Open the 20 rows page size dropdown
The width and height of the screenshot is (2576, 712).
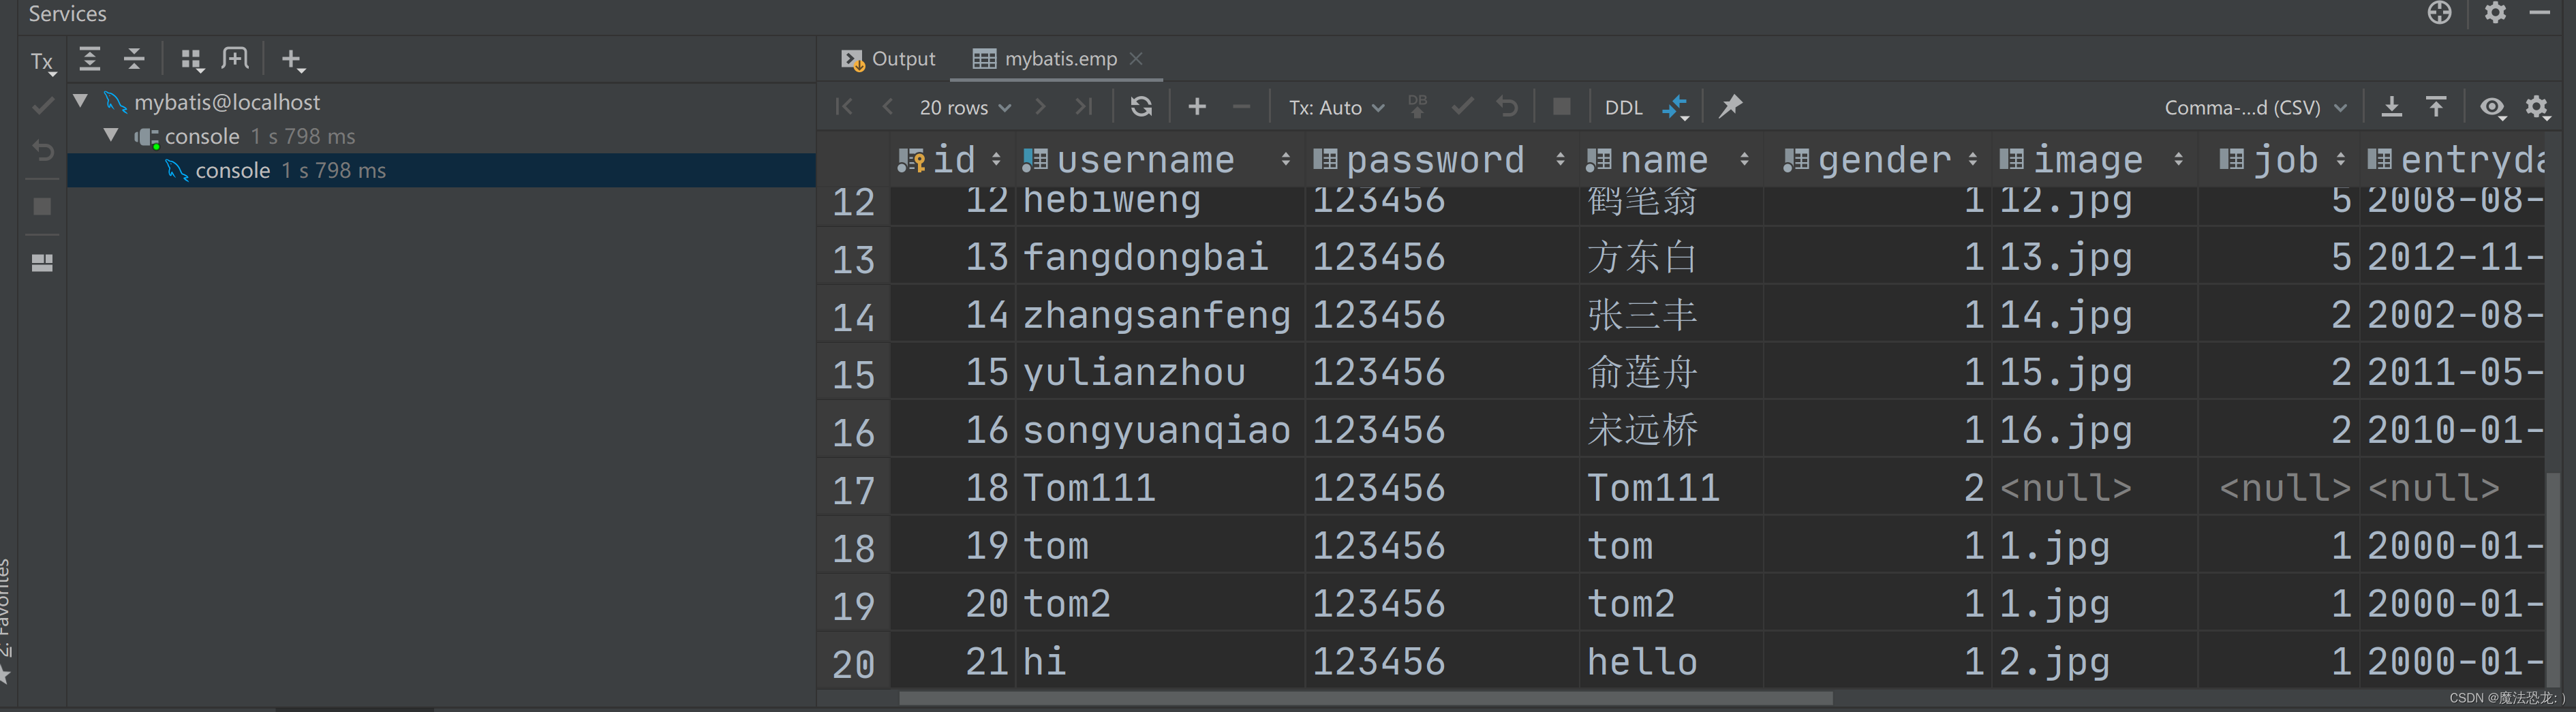pos(965,107)
